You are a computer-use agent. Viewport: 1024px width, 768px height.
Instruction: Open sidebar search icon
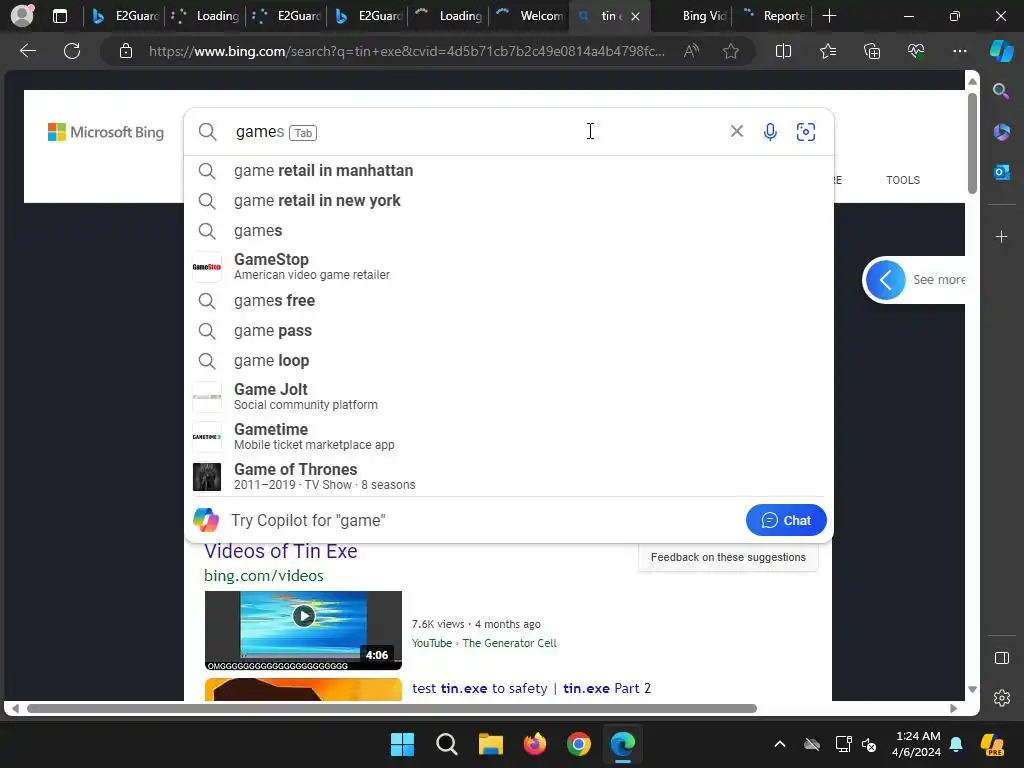point(1001,91)
